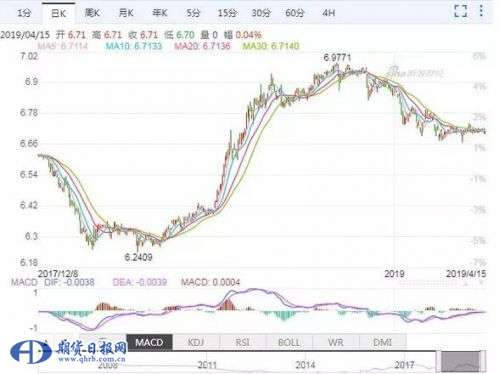Click the DEA: -0.0039 value label
This screenshot has width=499, height=374.
coord(140,282)
